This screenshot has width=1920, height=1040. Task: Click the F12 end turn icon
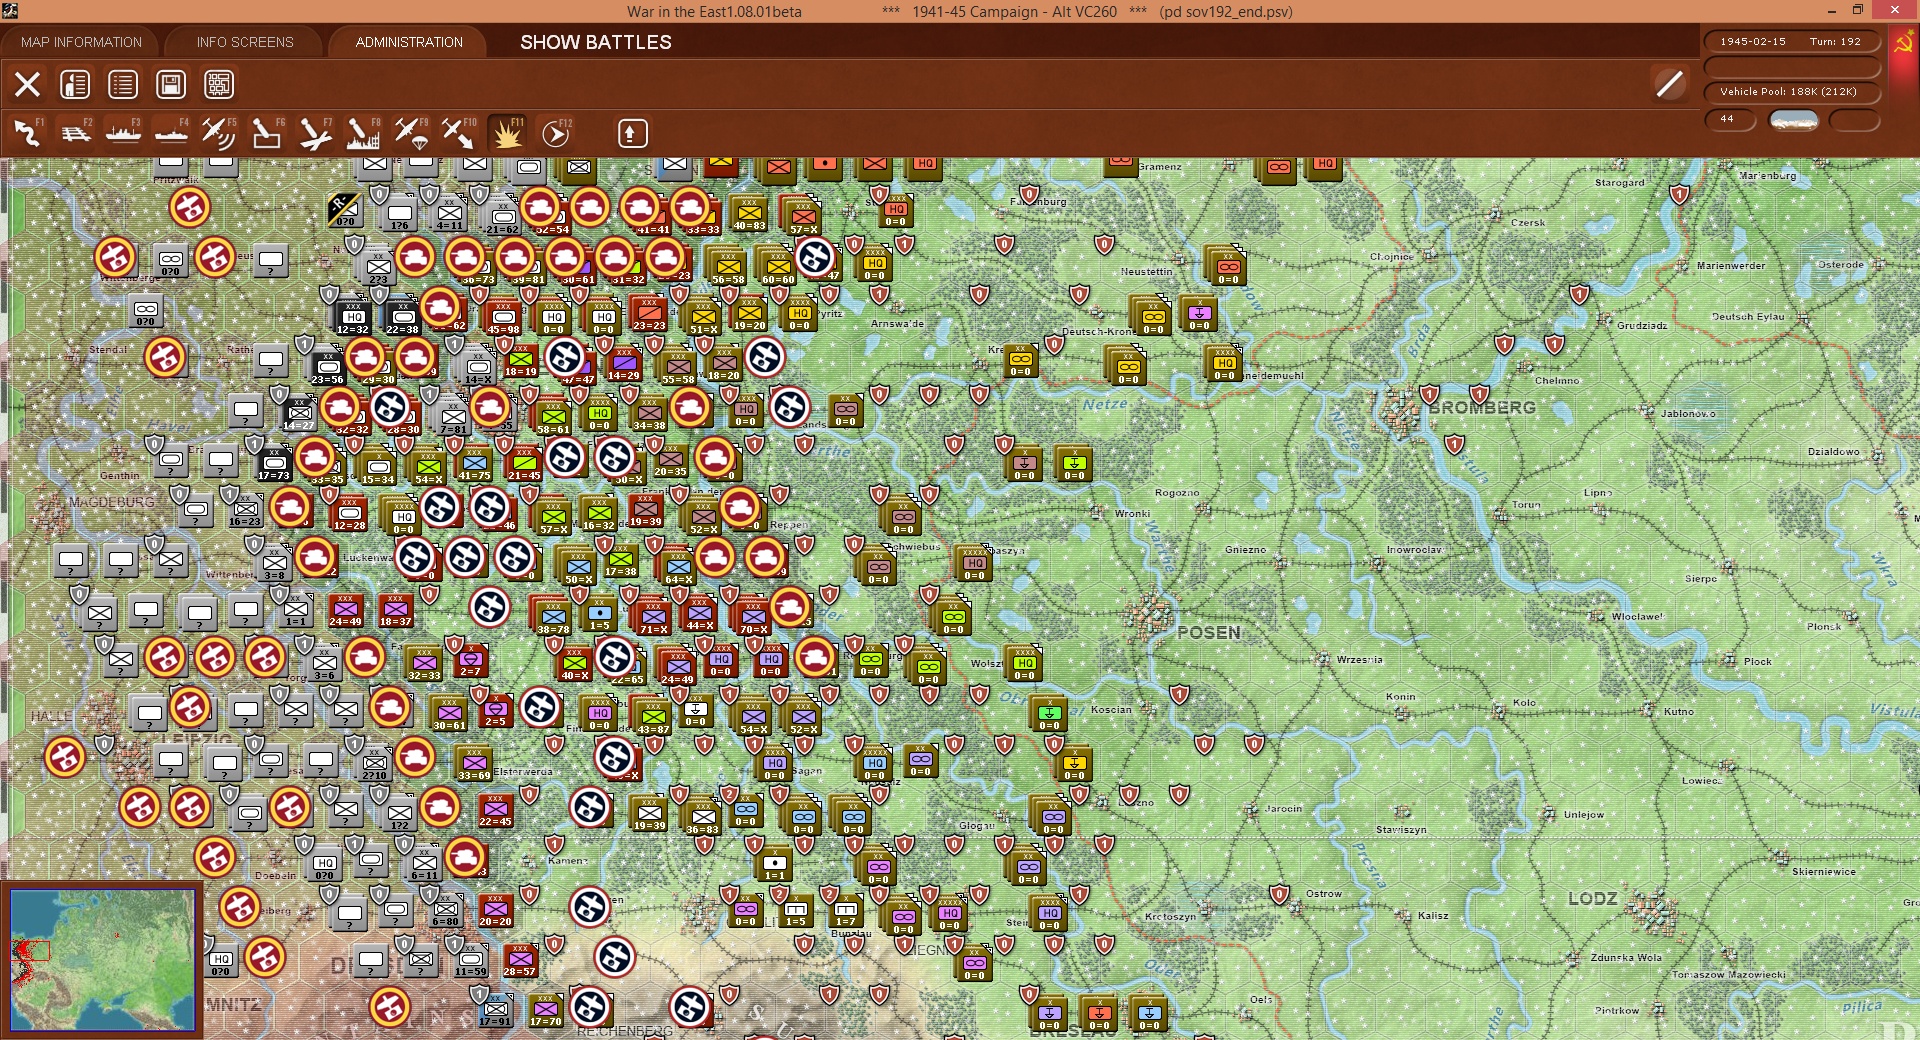coord(556,133)
